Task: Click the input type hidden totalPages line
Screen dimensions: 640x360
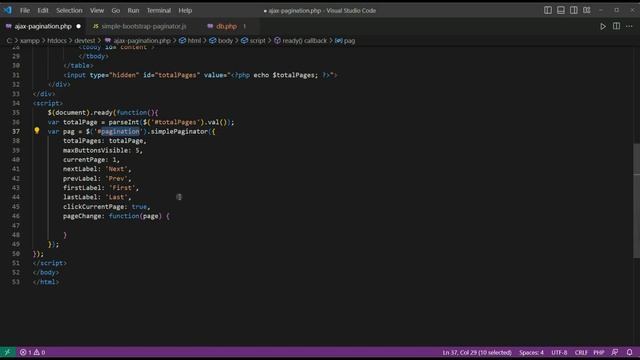Action: [200, 75]
